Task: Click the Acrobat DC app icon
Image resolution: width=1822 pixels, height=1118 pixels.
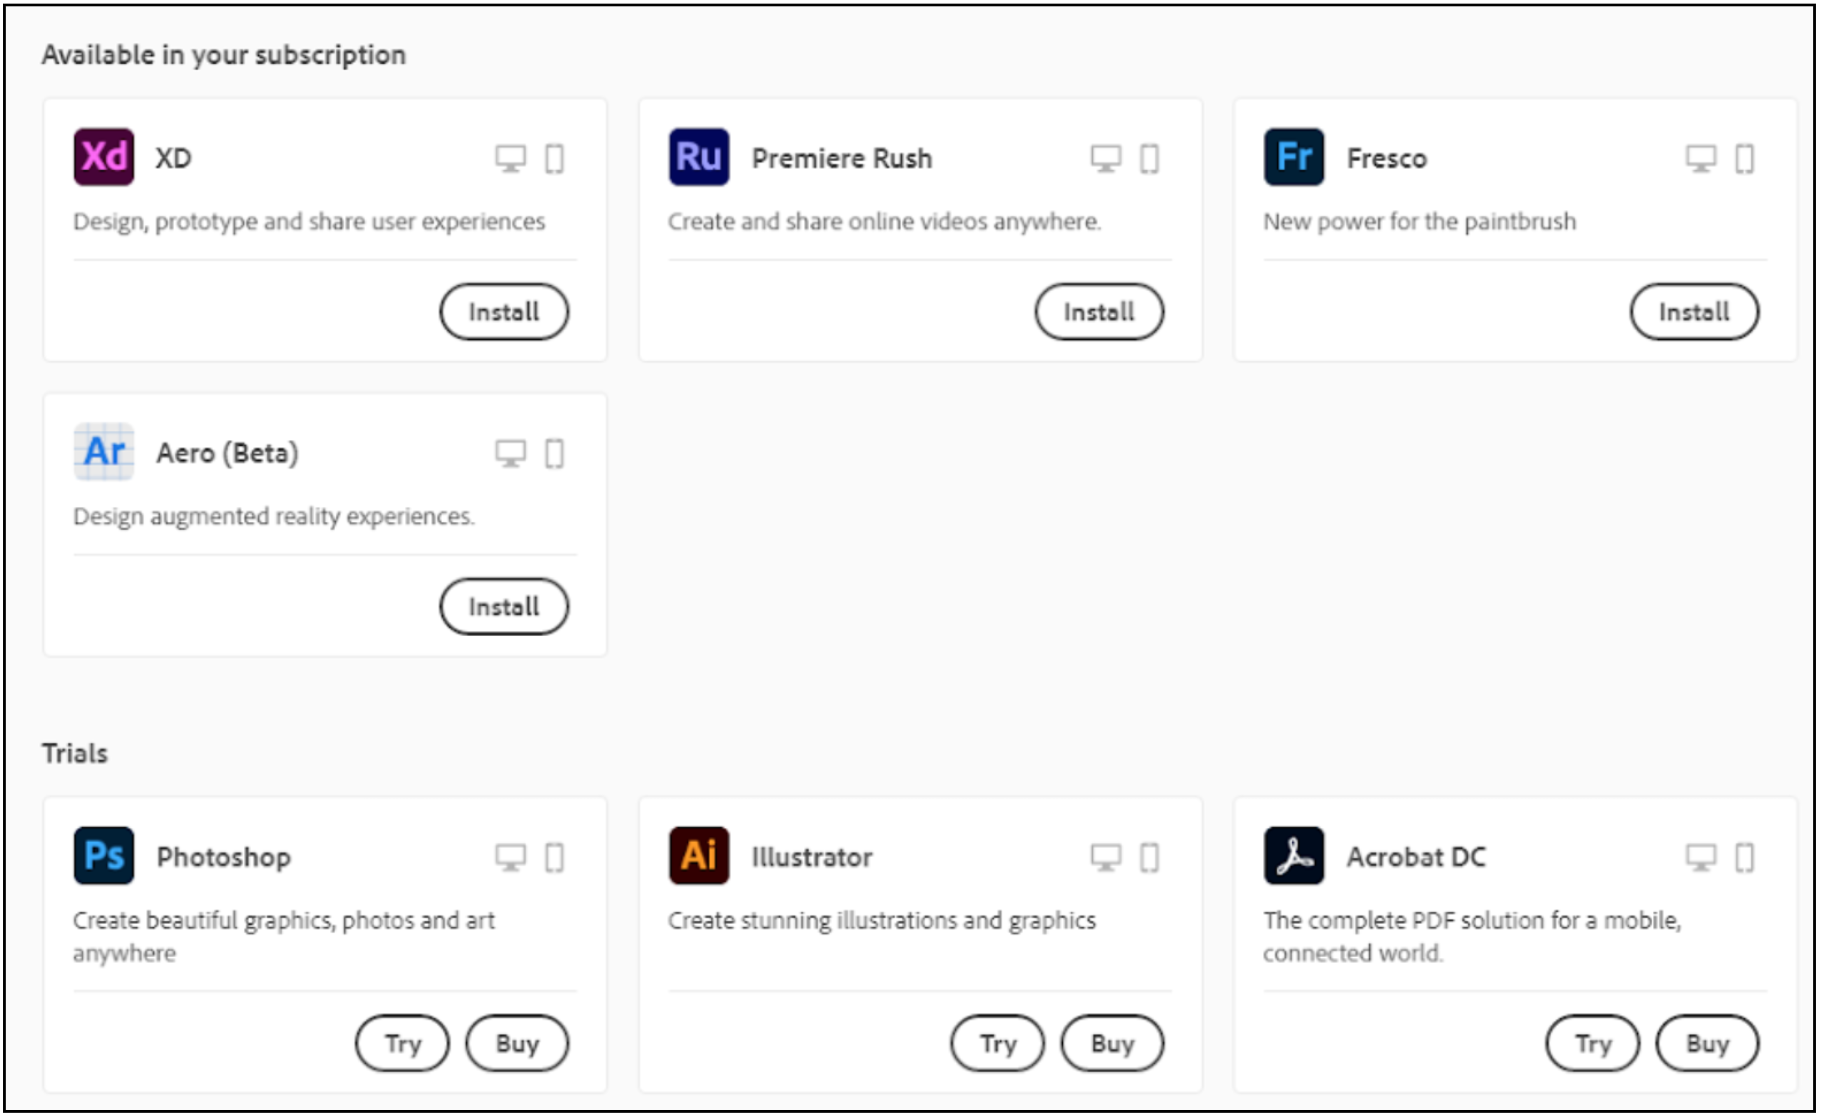Action: click(x=1294, y=856)
